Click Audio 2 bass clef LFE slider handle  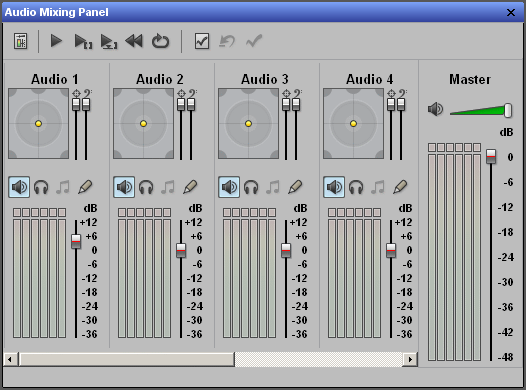tap(191, 105)
